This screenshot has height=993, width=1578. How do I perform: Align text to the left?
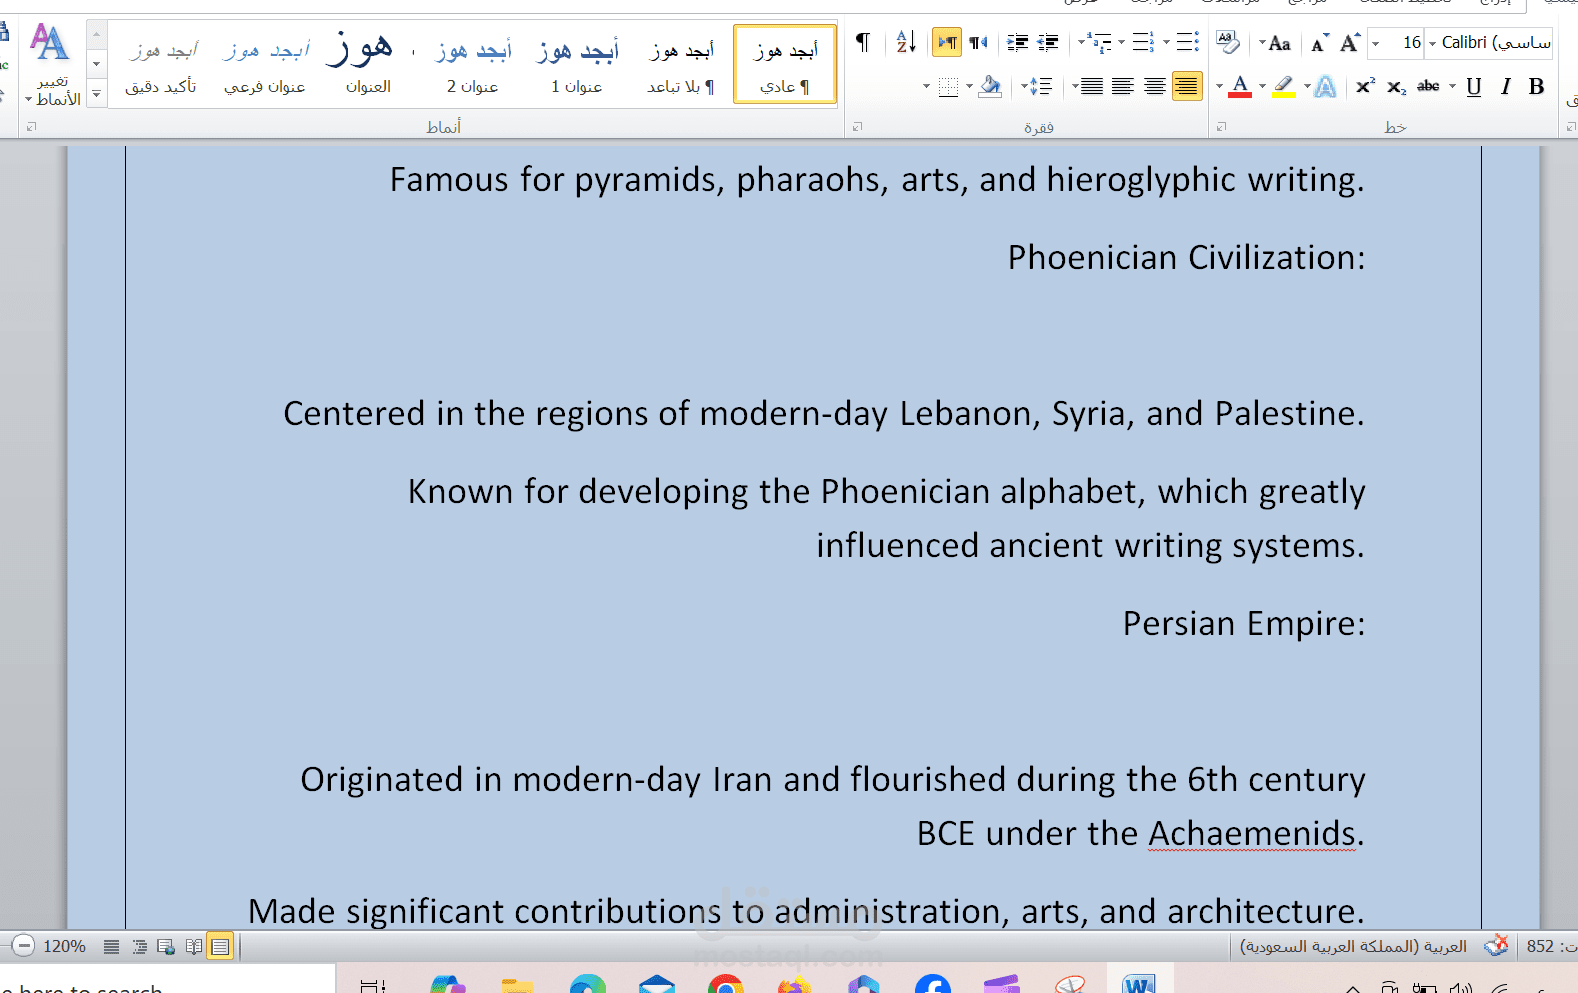tap(1123, 87)
